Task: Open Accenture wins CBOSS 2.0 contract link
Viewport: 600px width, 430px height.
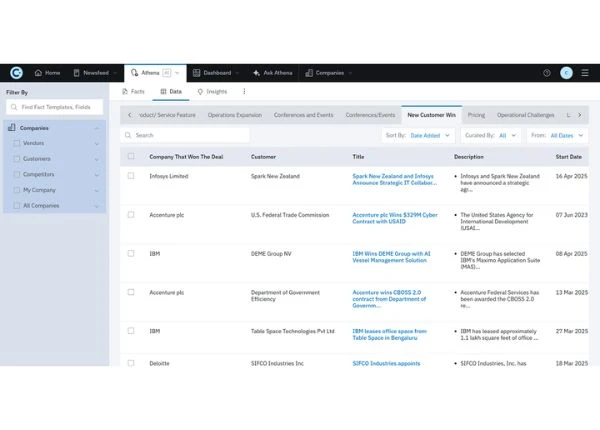Action: point(389,299)
